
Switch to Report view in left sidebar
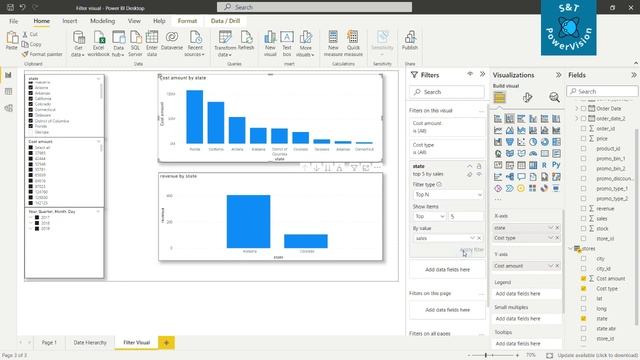8,75
